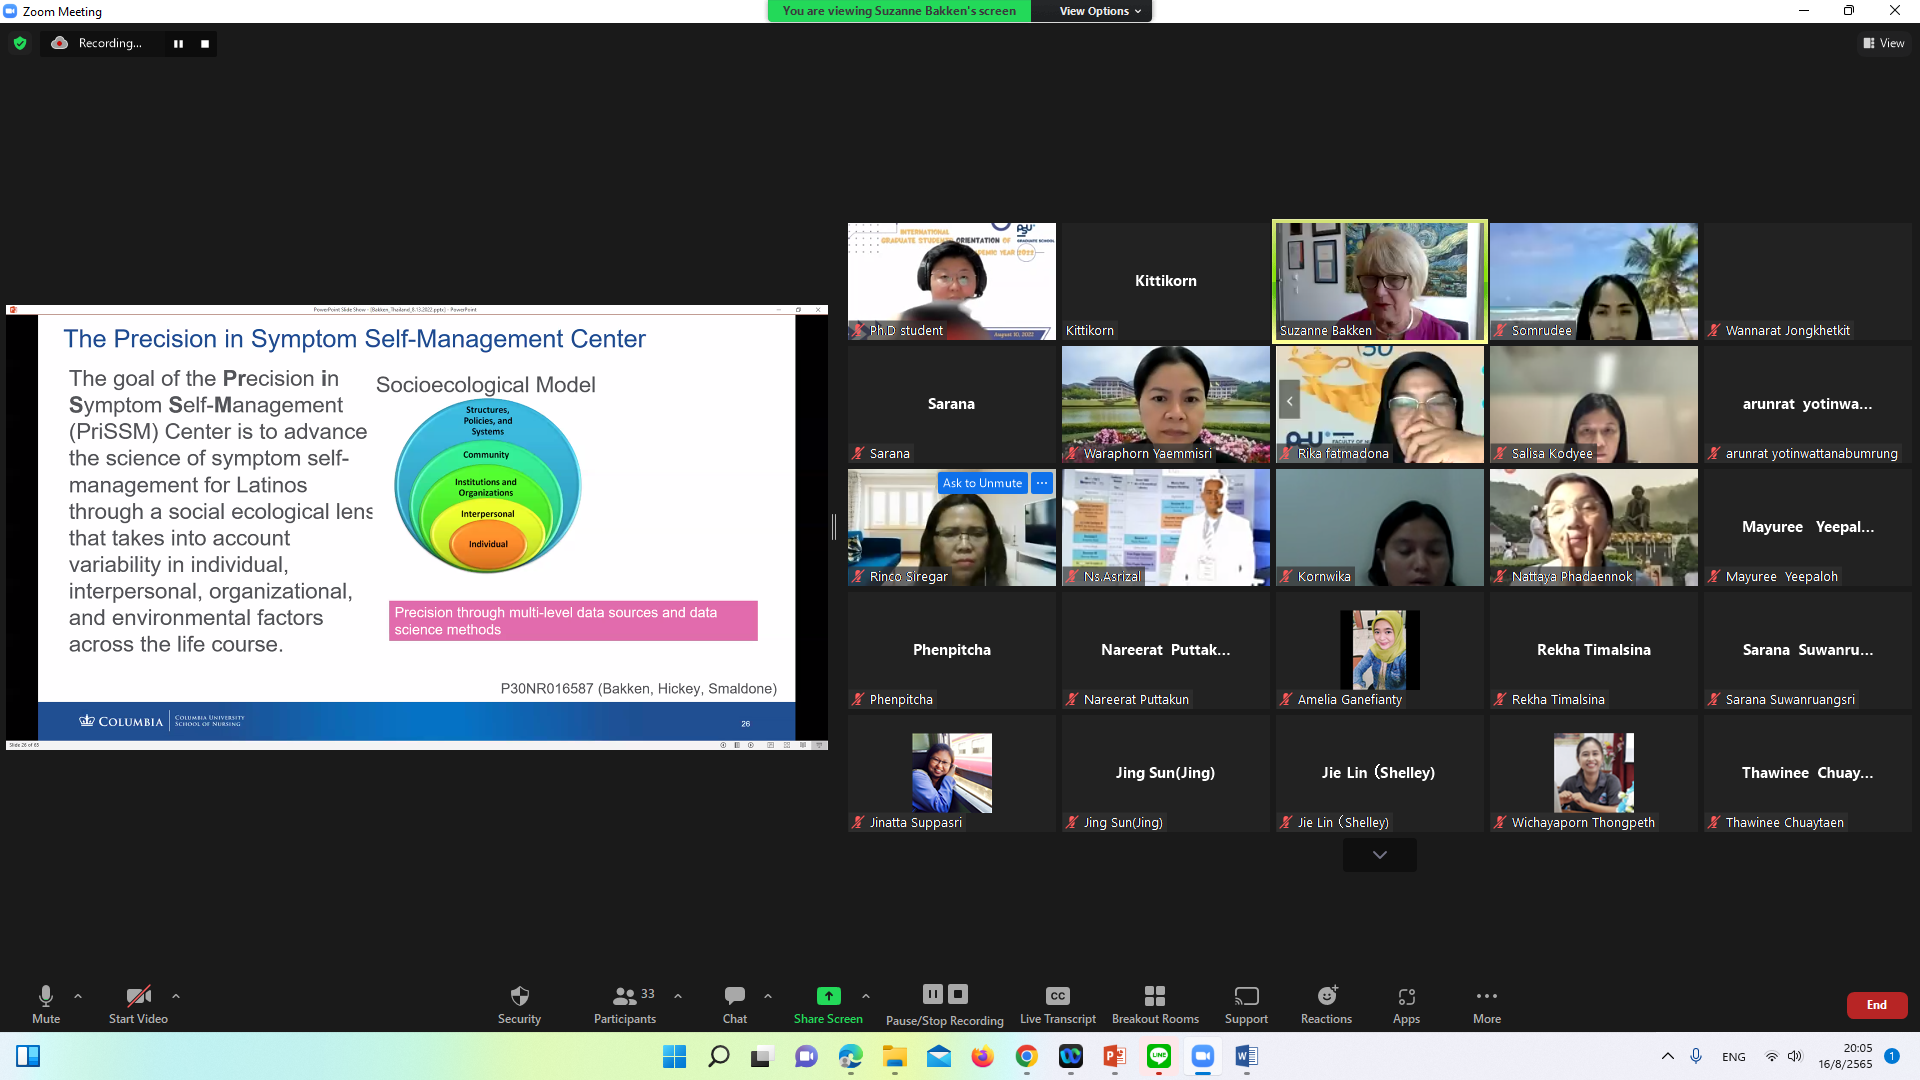This screenshot has width=1920, height=1080.
Task: Enable Live Transcript CC icon
Action: tap(1057, 996)
